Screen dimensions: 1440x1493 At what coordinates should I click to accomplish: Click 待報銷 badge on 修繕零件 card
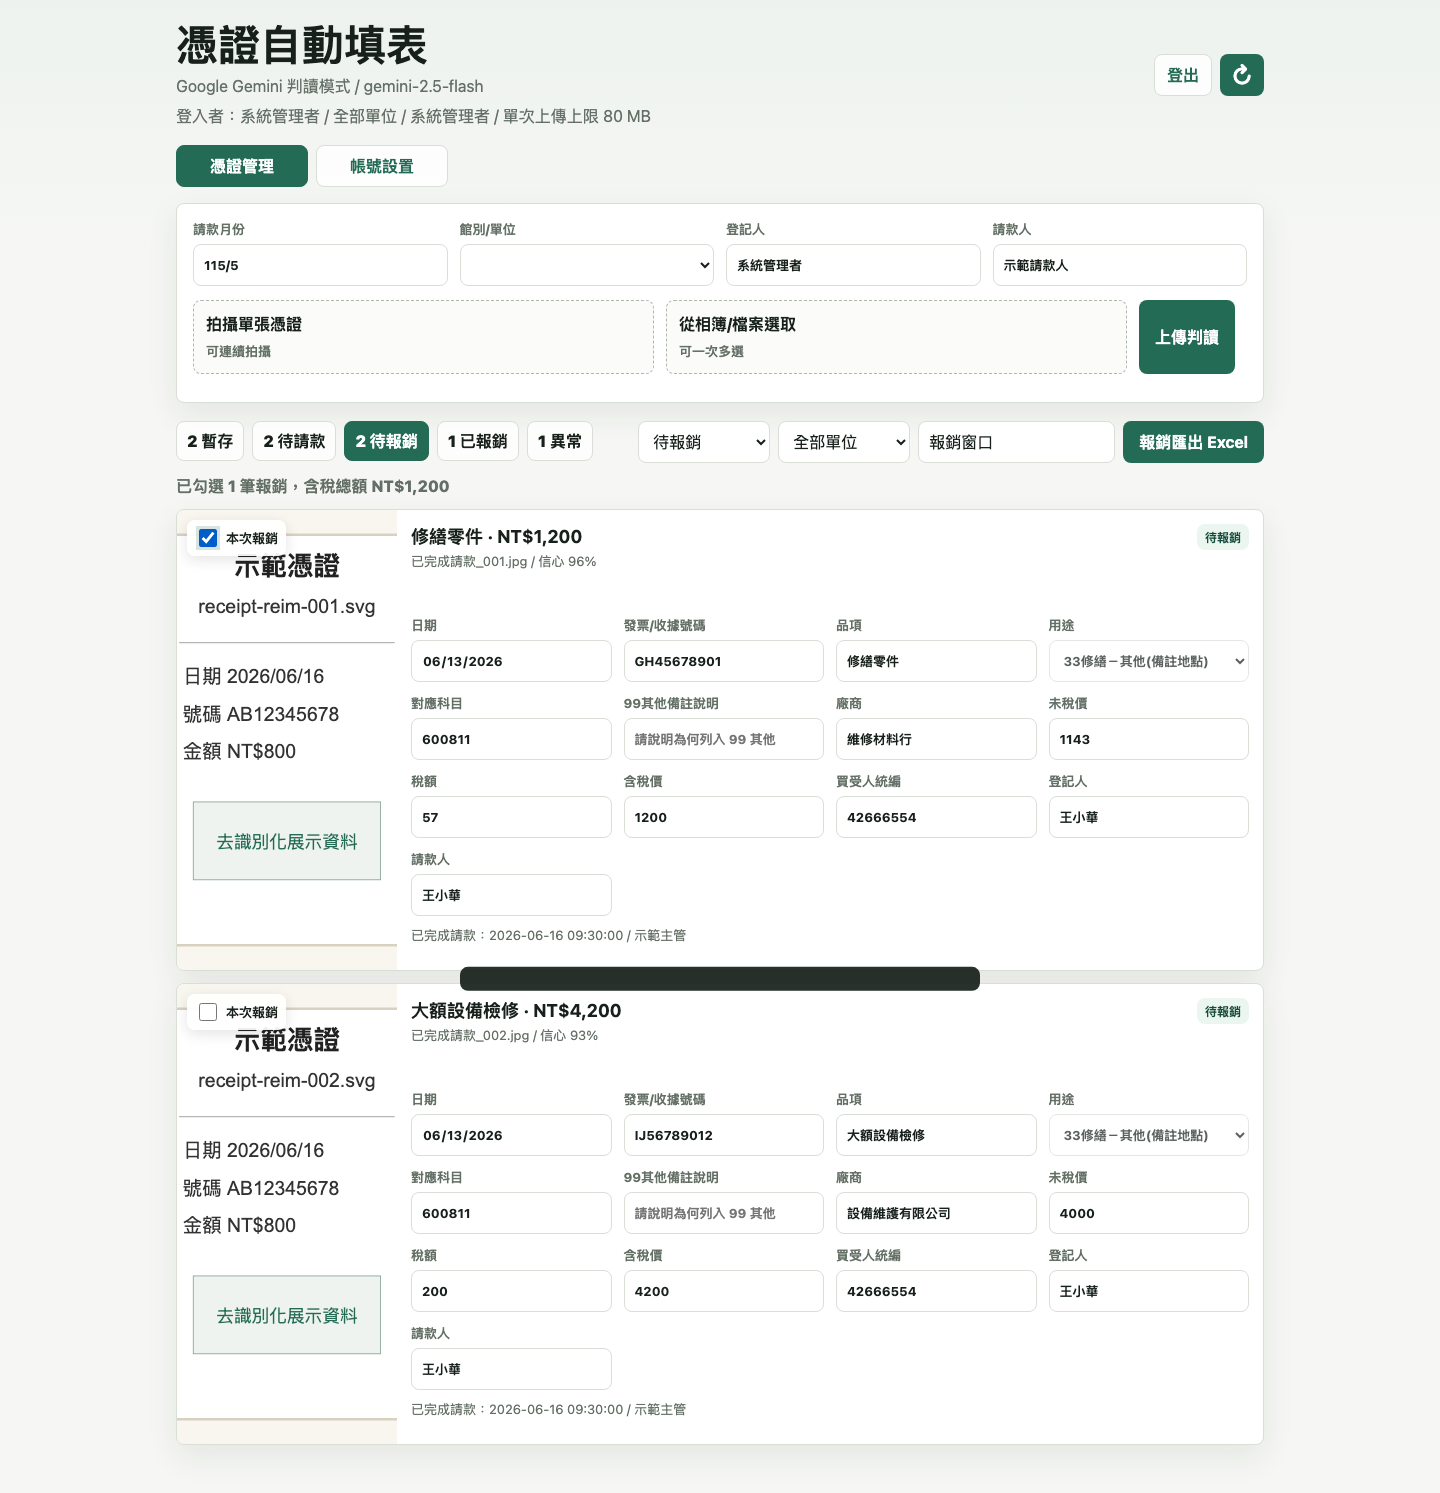(1223, 537)
